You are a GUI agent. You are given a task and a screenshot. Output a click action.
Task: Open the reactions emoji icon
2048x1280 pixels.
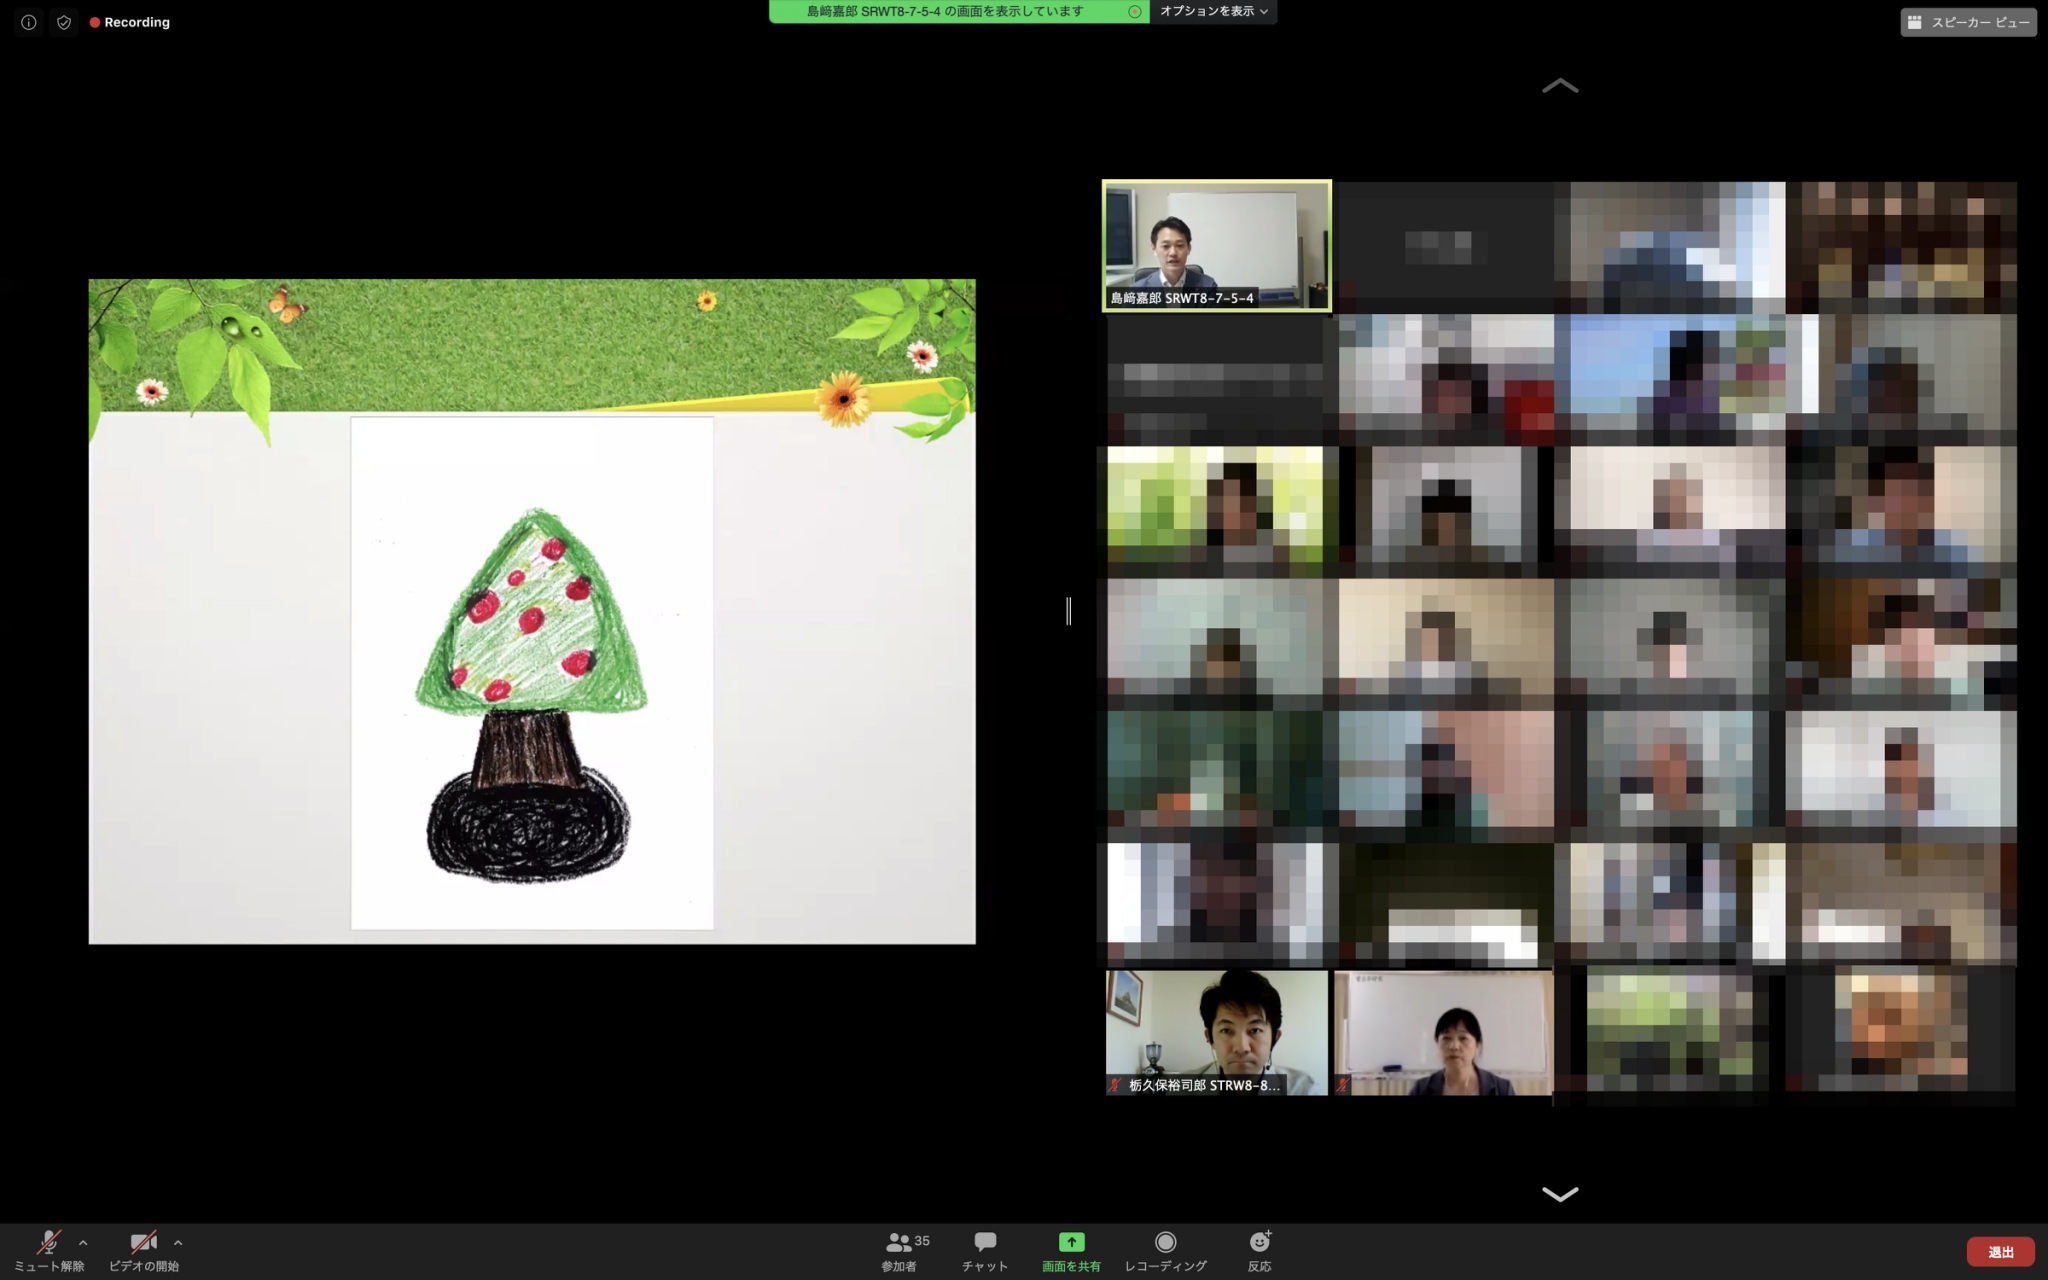coord(1259,1242)
